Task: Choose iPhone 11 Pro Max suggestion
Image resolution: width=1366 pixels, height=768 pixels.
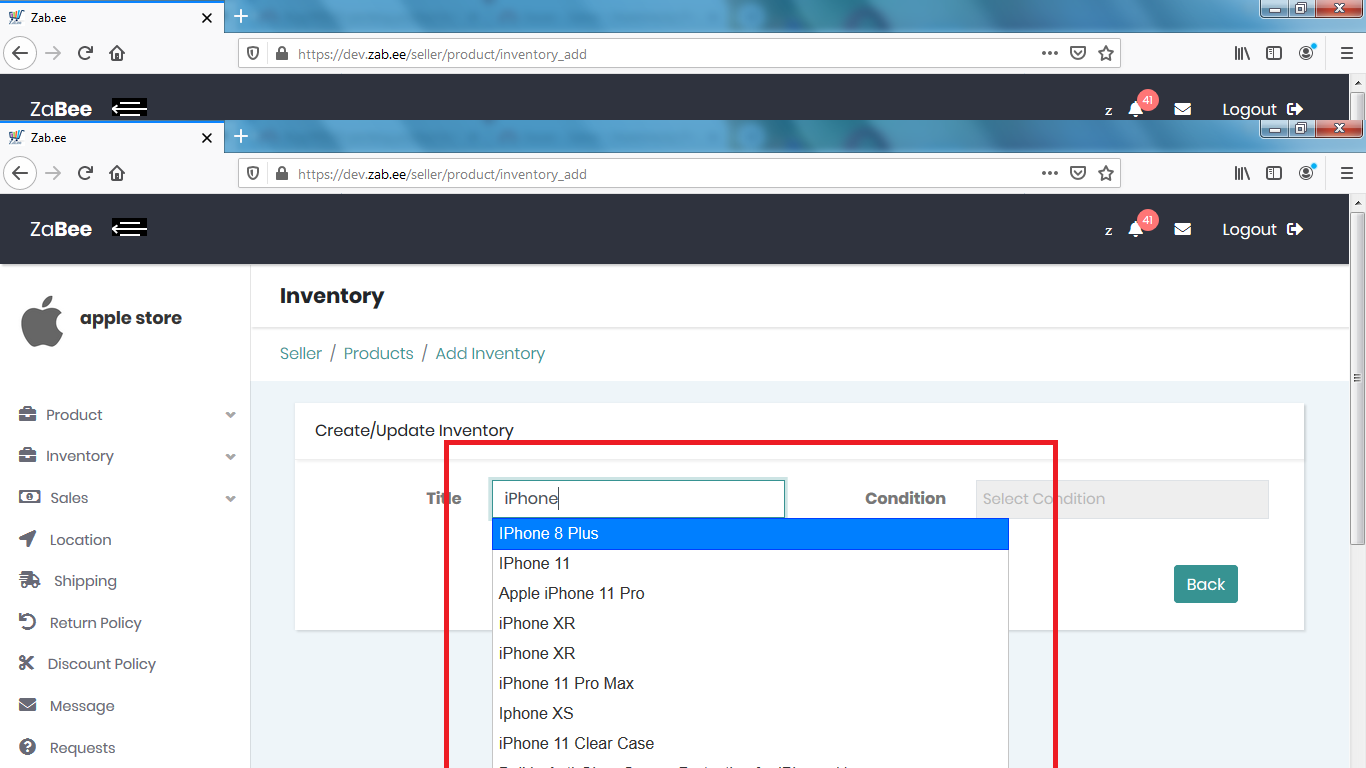Action: point(750,684)
